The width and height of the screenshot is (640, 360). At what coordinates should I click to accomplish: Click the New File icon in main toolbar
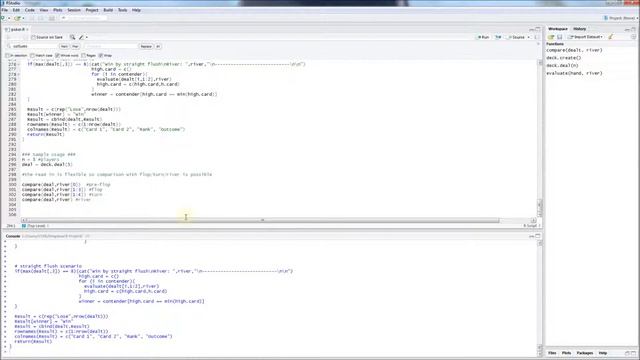click(x=4, y=18)
